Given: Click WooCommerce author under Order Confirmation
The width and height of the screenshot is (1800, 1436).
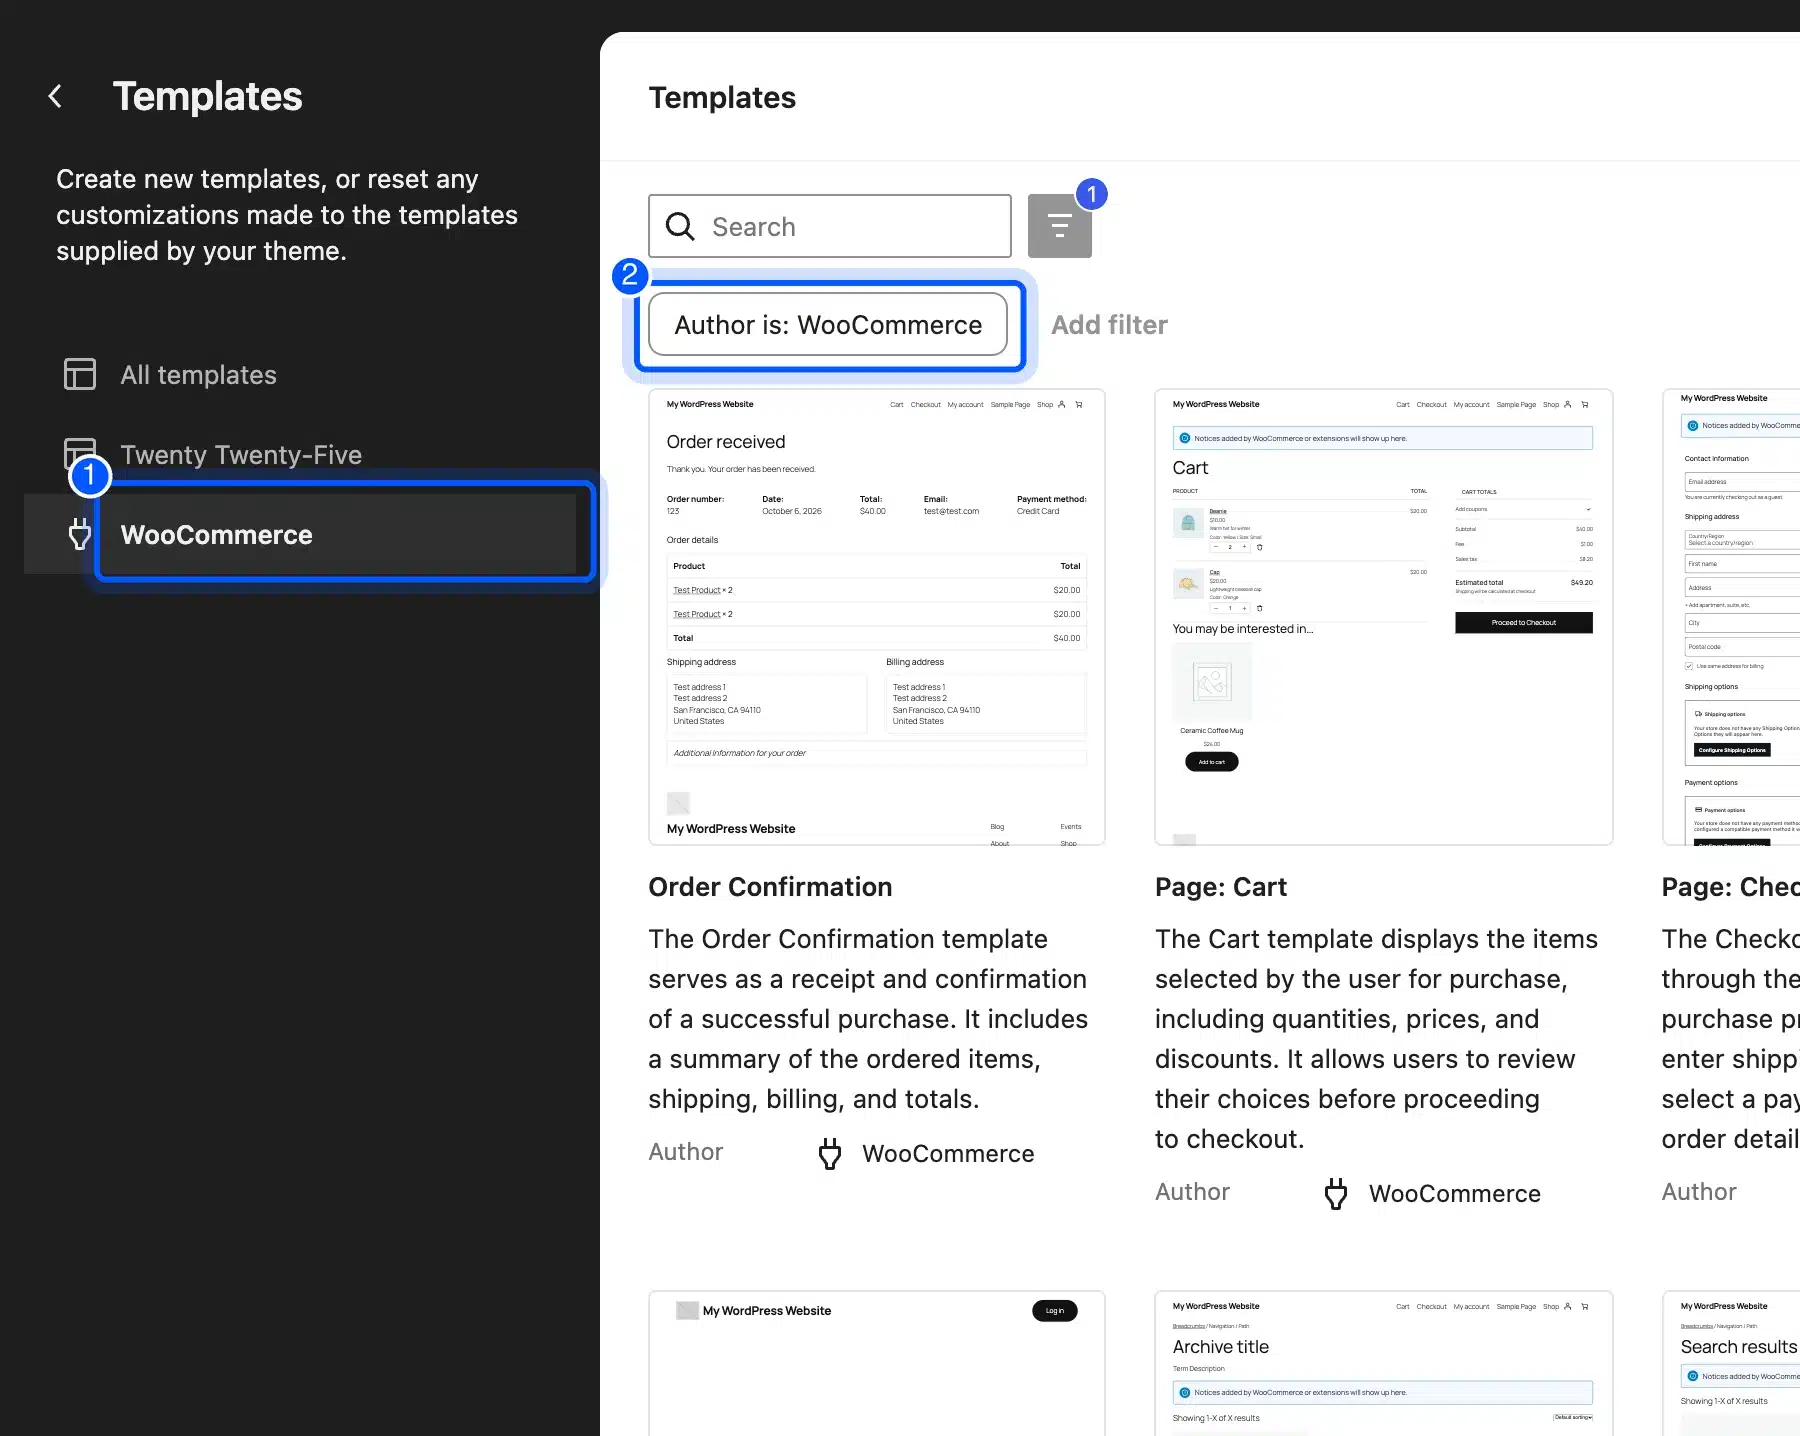Looking at the screenshot, I should (948, 1154).
